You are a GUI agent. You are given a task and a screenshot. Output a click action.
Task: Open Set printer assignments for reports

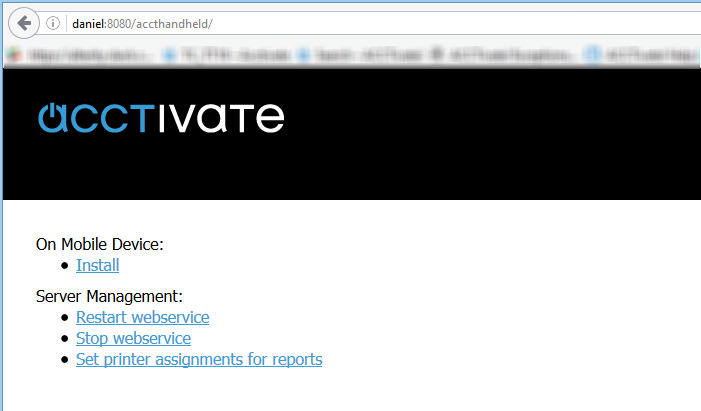click(199, 359)
